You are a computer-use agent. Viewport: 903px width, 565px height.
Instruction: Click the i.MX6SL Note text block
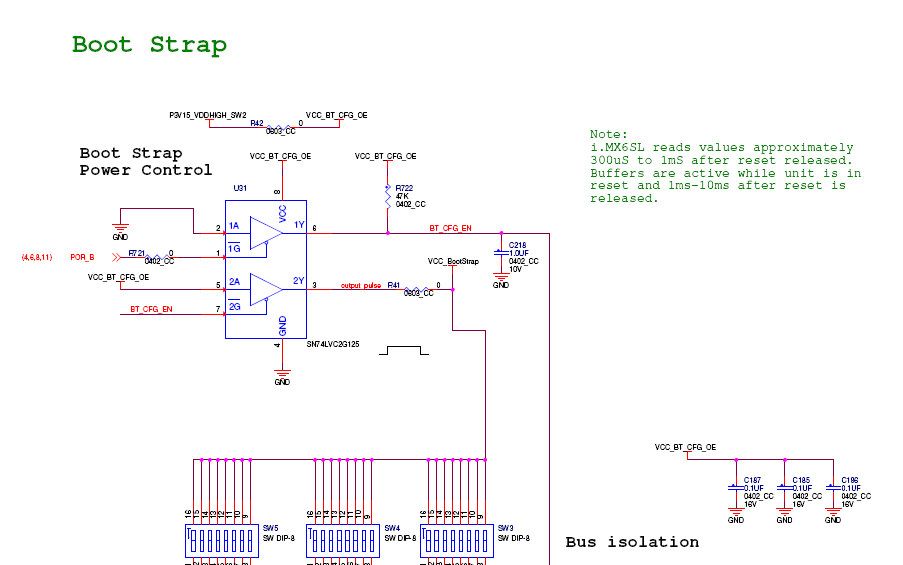(x=726, y=166)
